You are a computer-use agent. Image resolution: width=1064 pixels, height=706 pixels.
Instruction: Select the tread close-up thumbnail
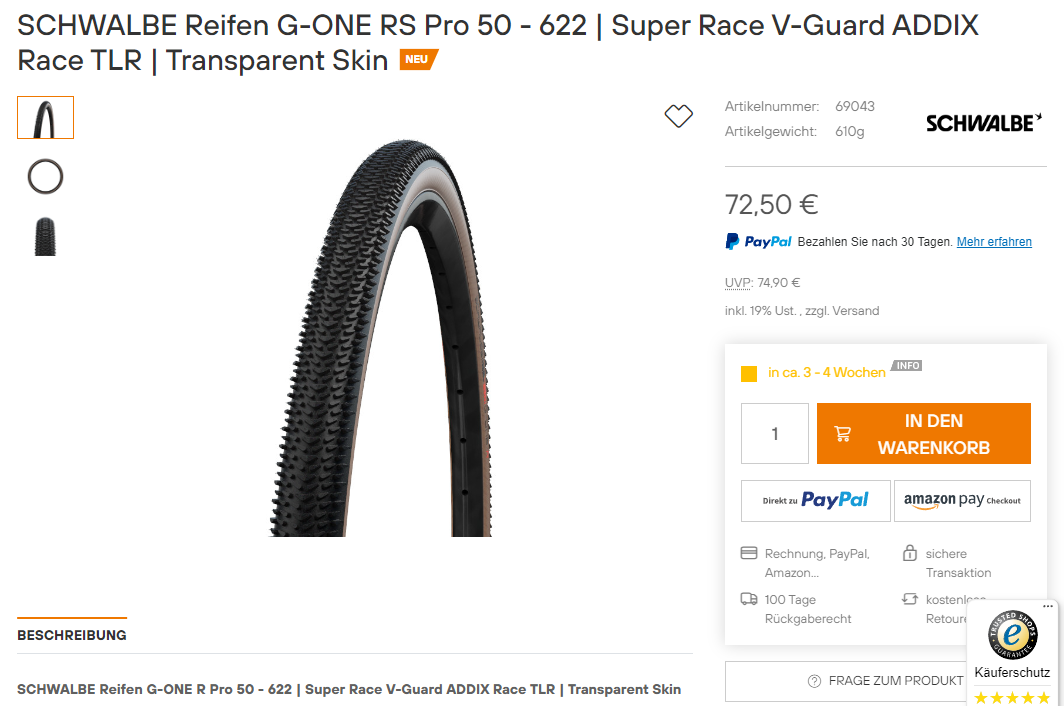tap(45, 236)
